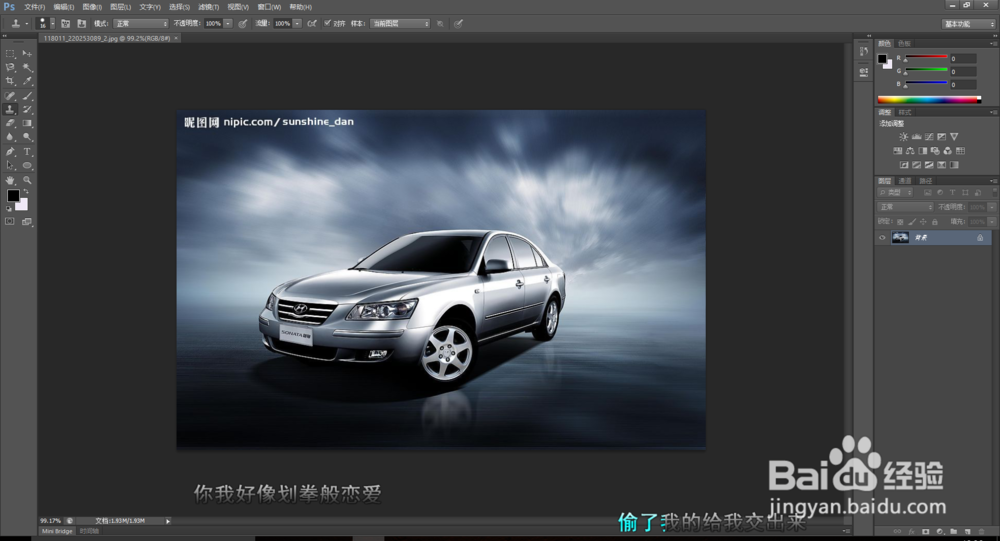Select the Move tool
1000x541 pixels.
(x=27, y=54)
